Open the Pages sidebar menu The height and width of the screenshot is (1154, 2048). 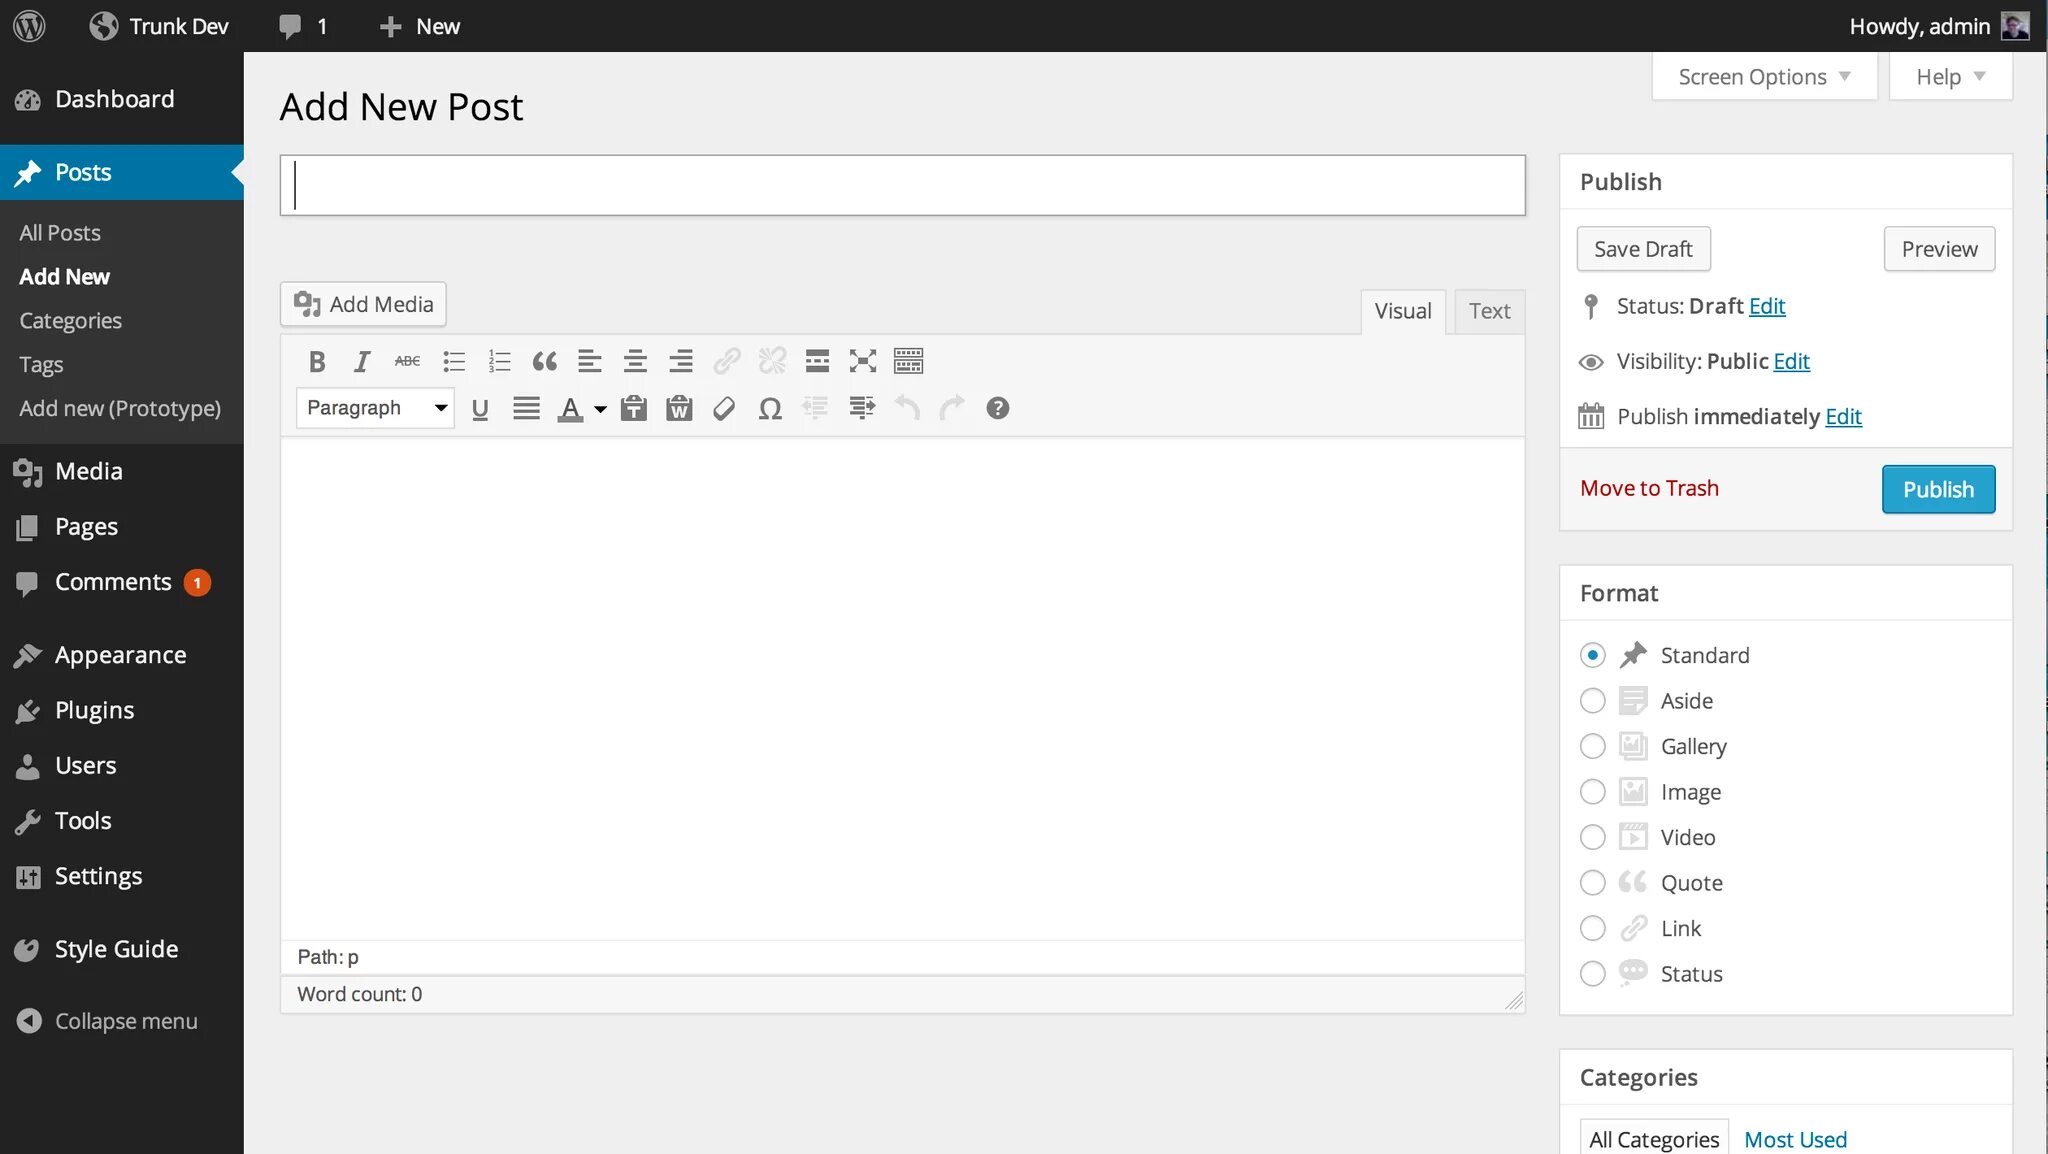(x=122, y=526)
